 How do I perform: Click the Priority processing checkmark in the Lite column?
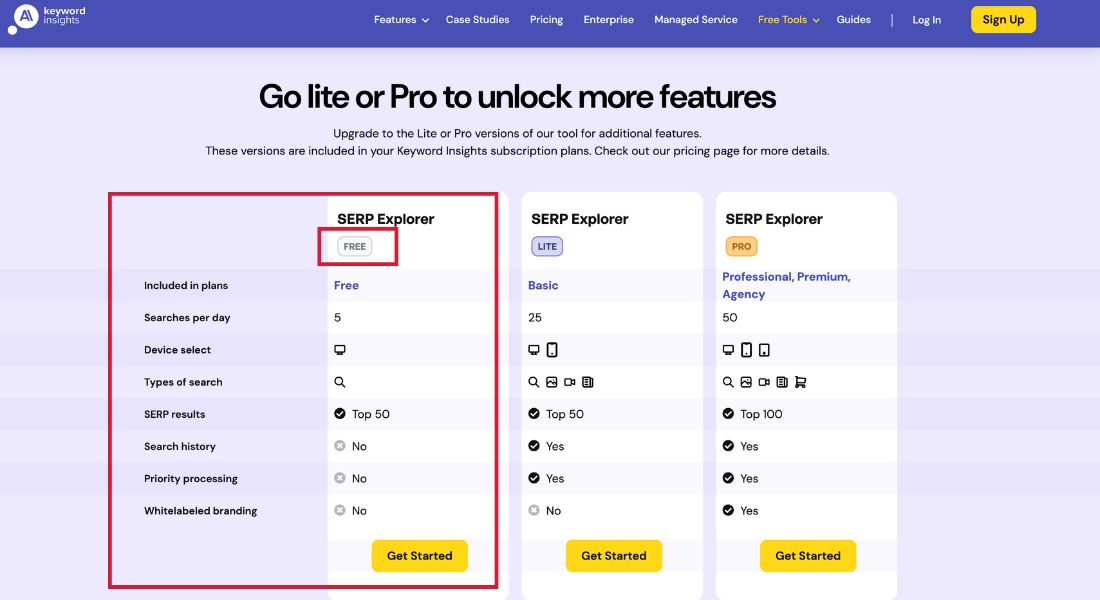(534, 478)
